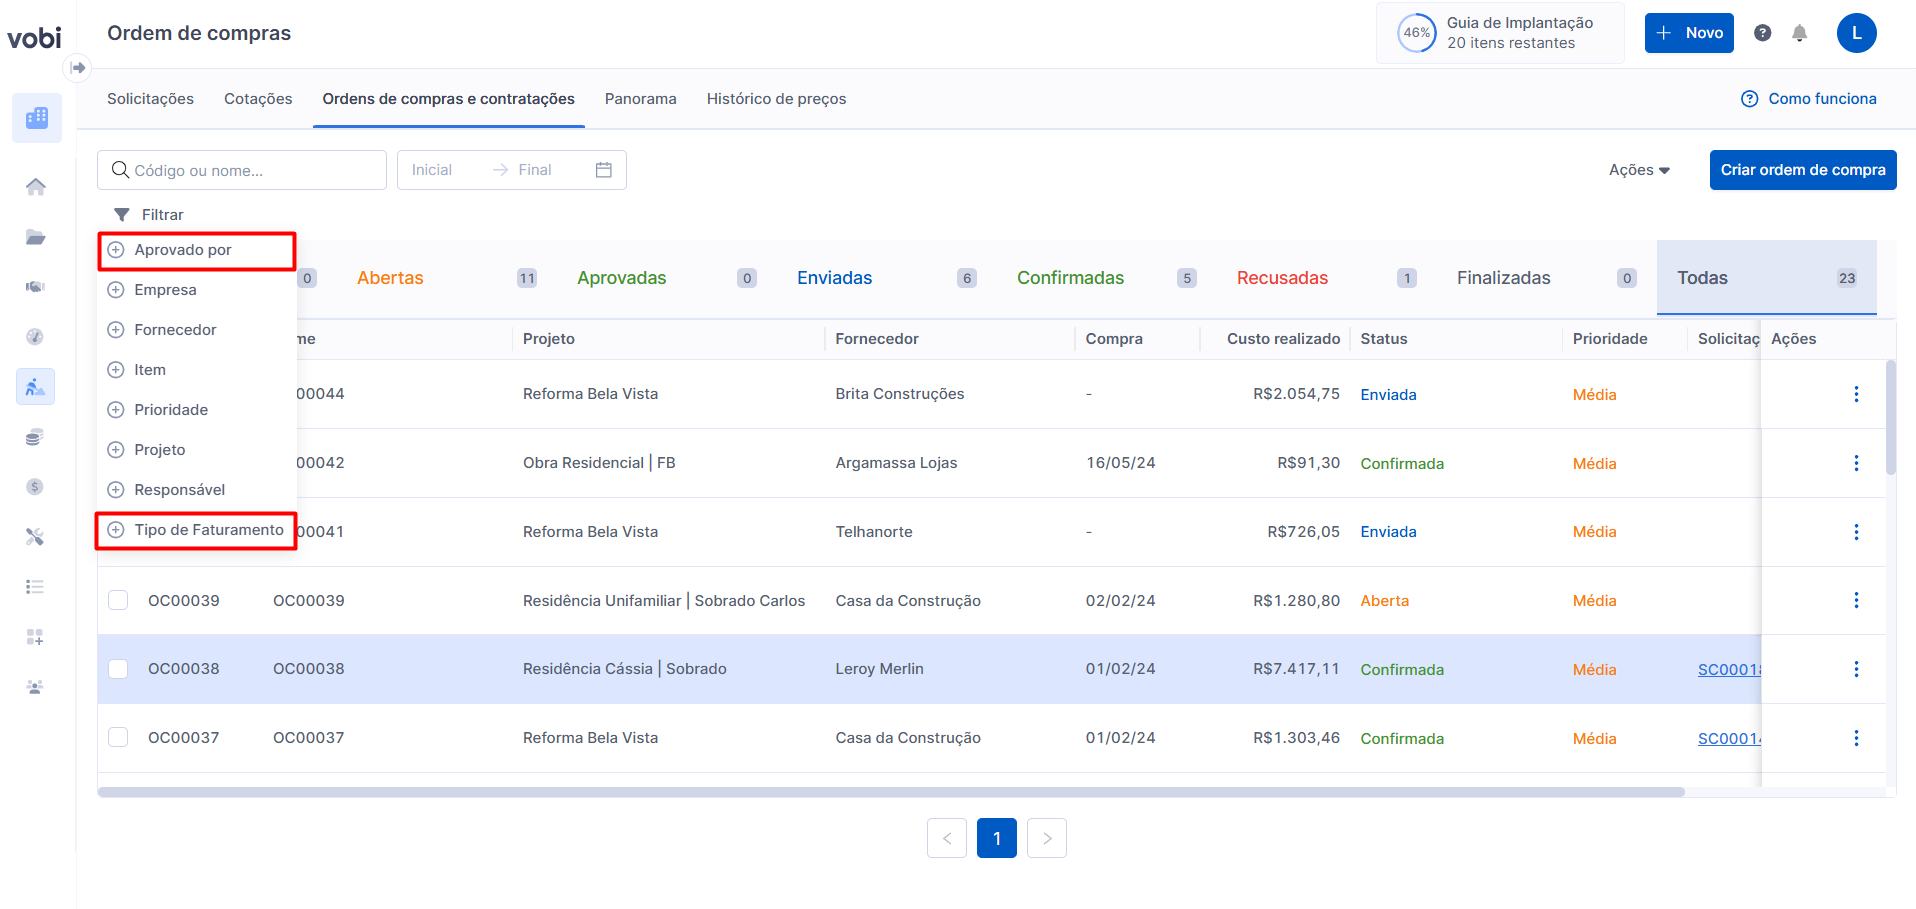Expand the sidebar with arrow toggle
This screenshot has width=1916, height=909.
[x=77, y=68]
